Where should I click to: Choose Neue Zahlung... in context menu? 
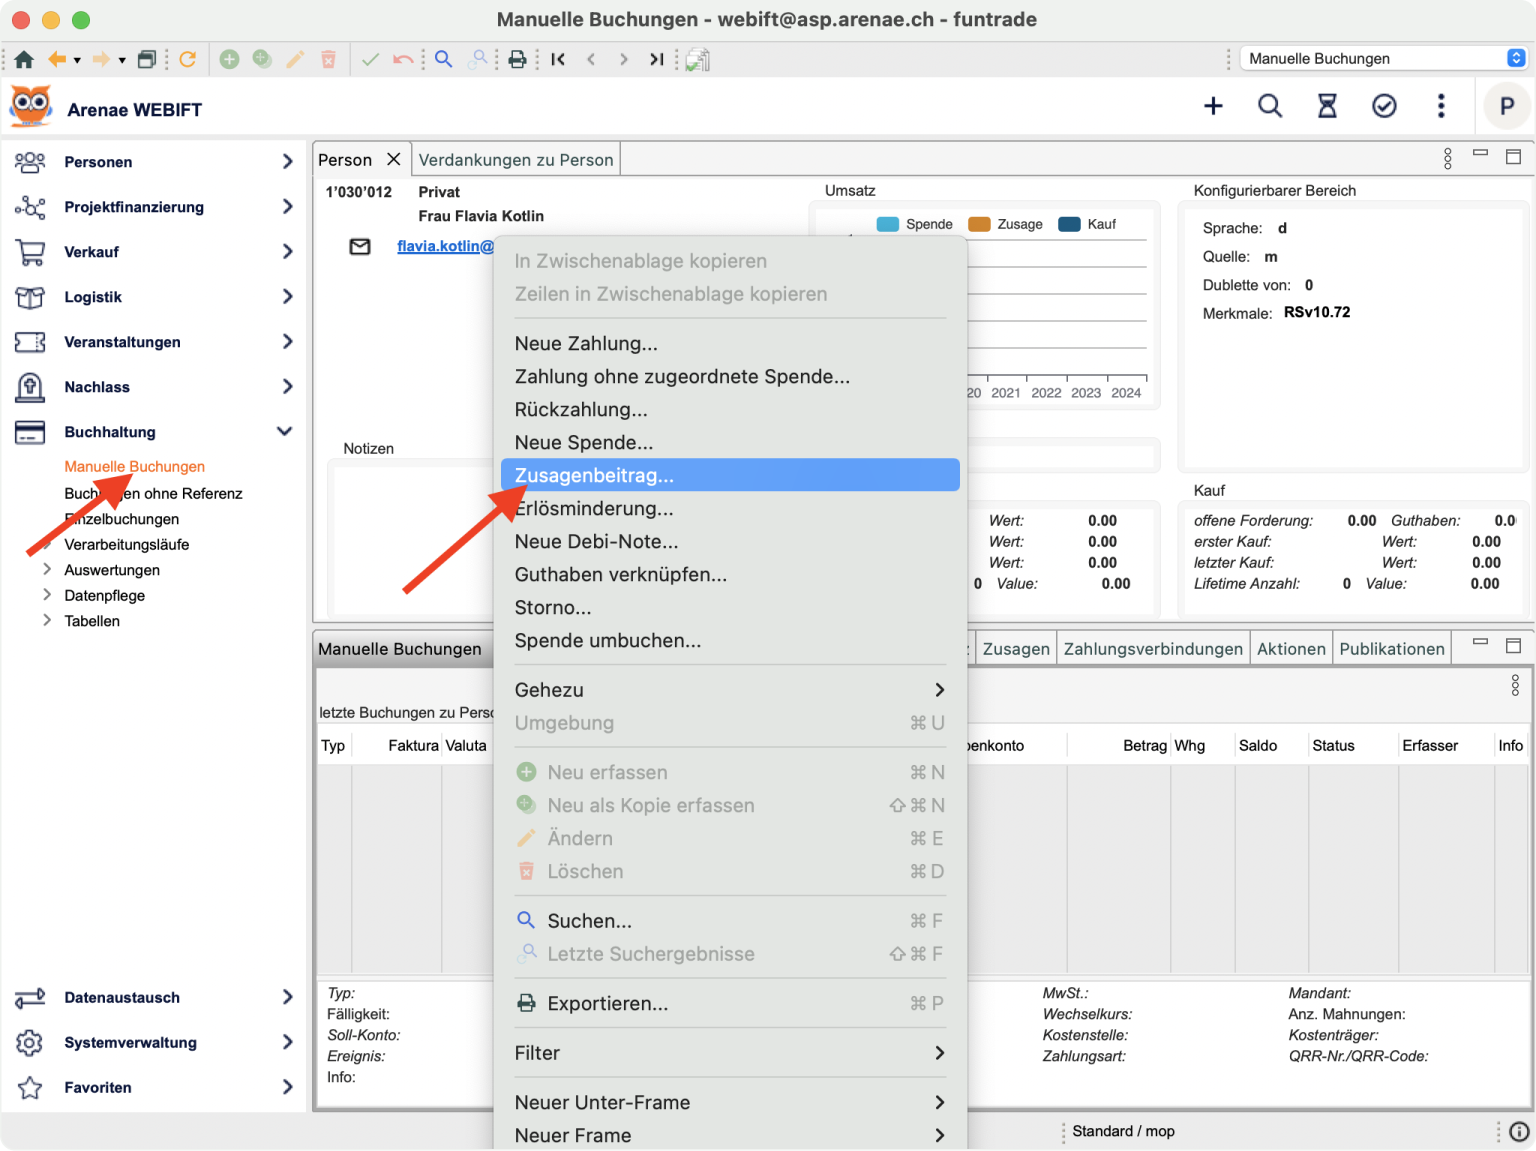coord(586,343)
